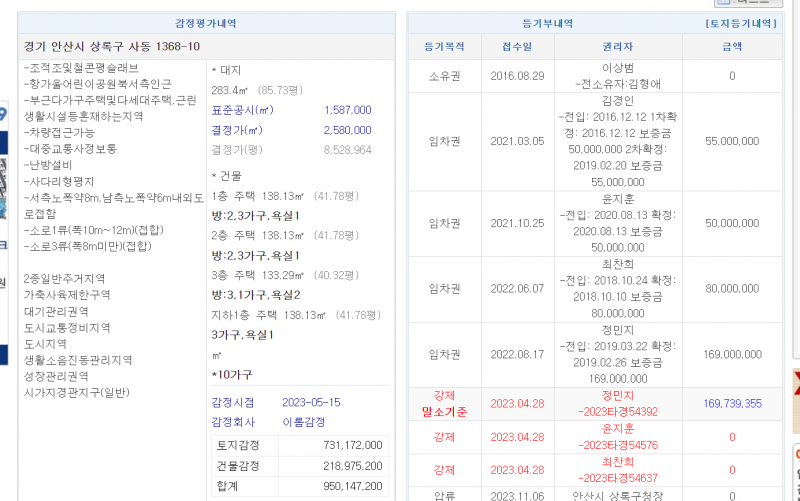Image resolution: width=800 pixels, height=501 pixels.
Task: Click the 169,739,355 amount in blue
Action: coord(732,403)
